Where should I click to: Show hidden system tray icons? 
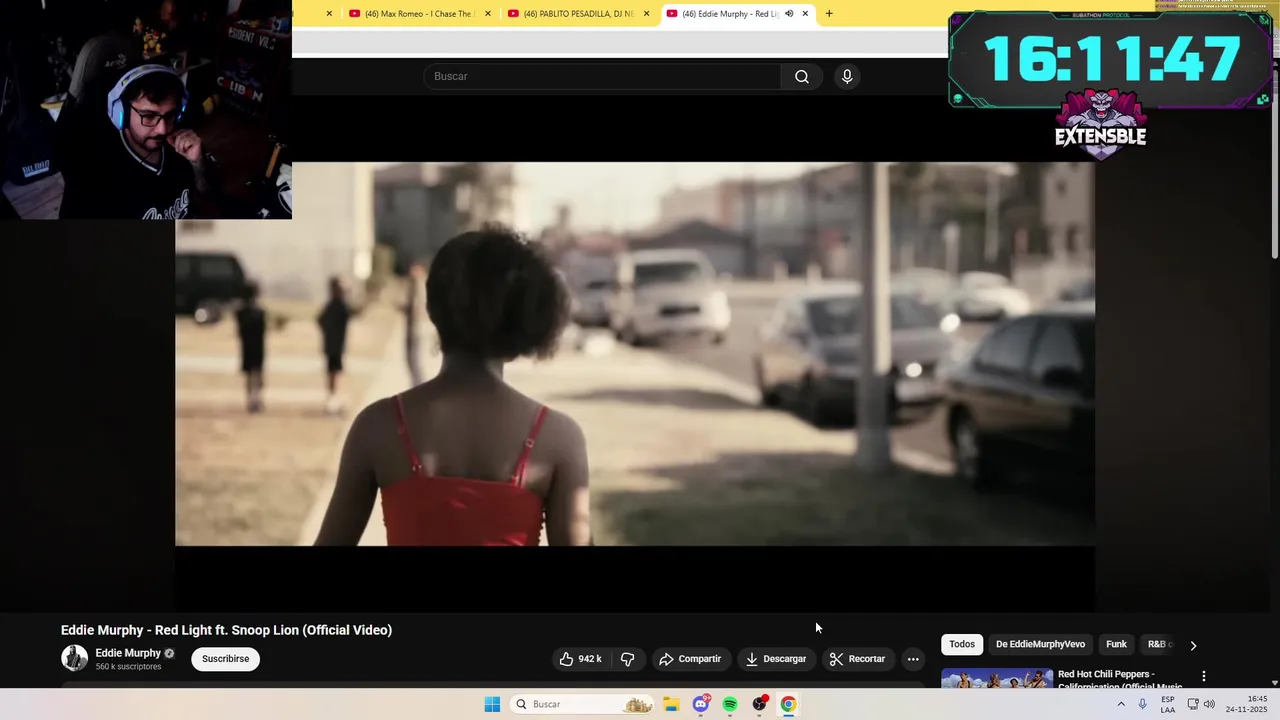click(x=1121, y=704)
